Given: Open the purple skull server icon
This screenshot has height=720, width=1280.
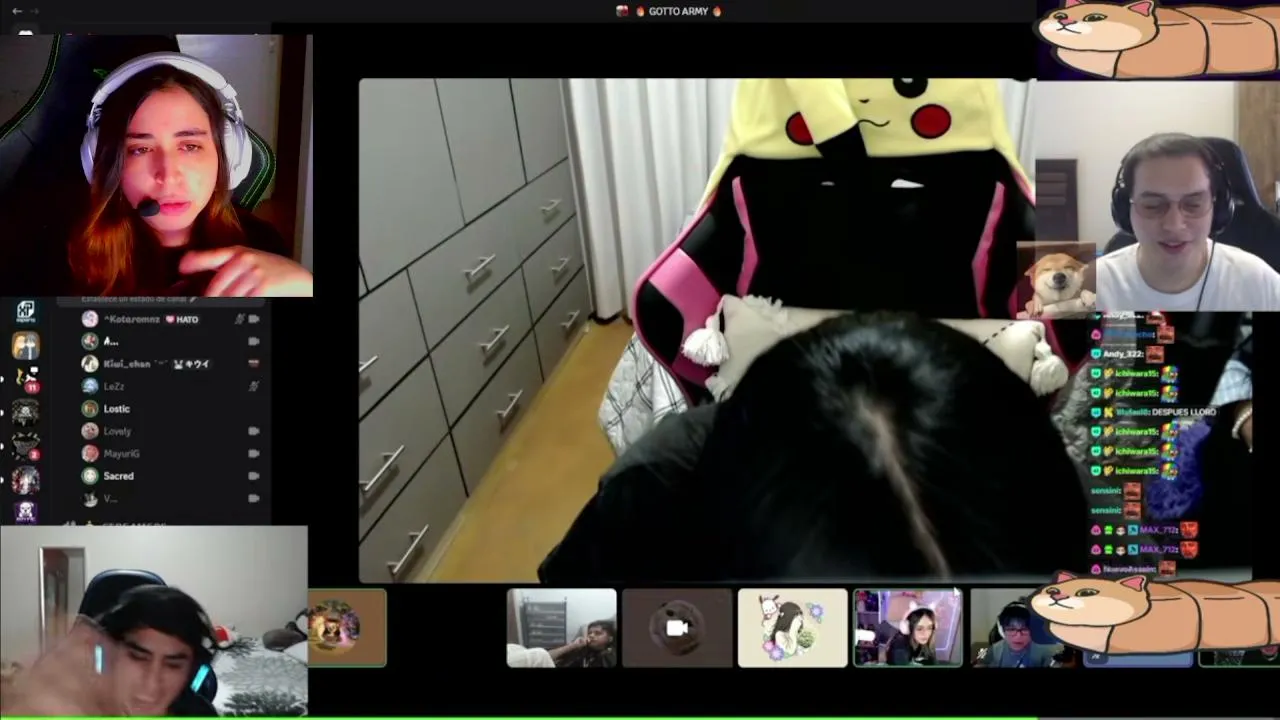Looking at the screenshot, I should (25, 512).
